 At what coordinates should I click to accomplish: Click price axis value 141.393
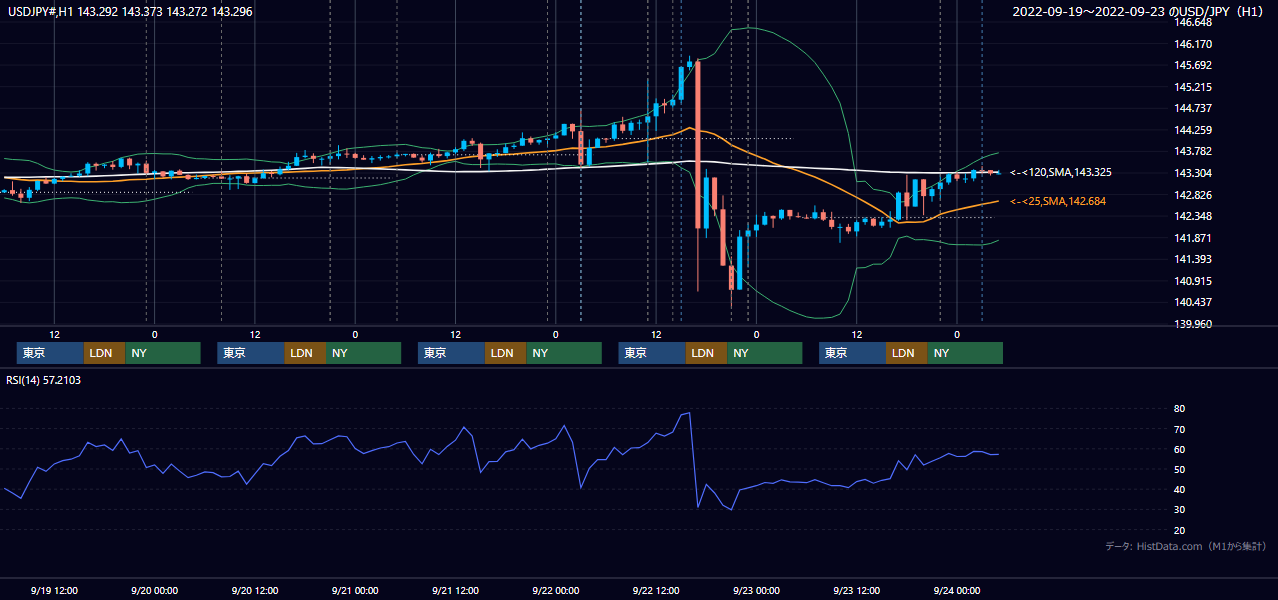coord(1193,259)
